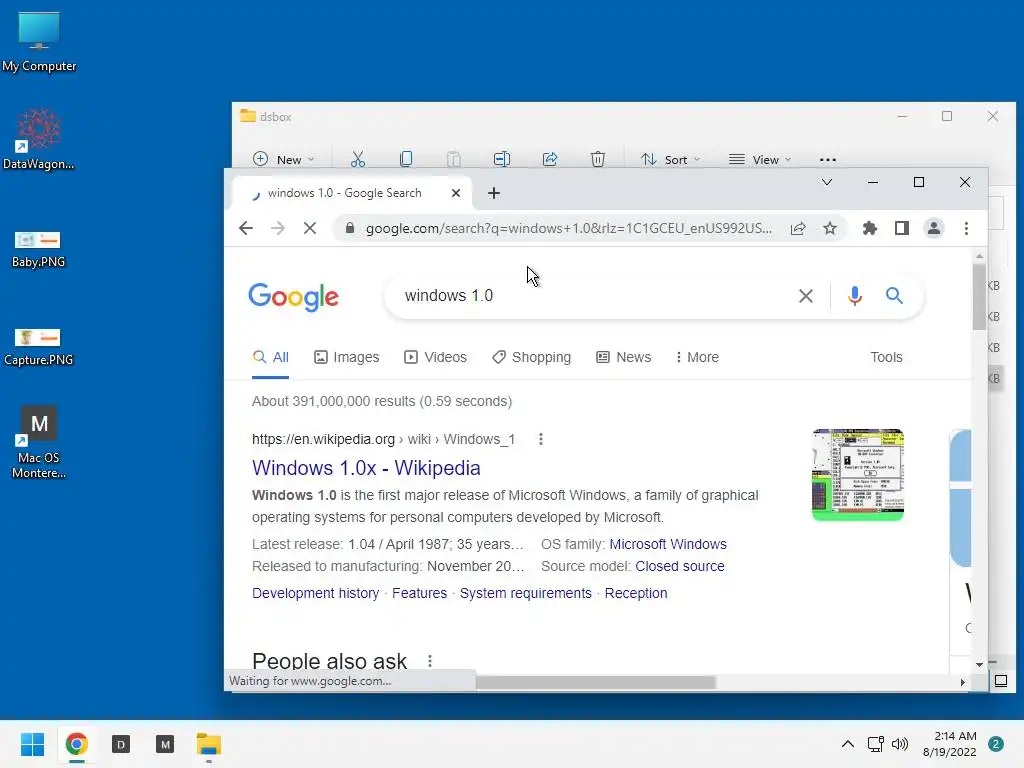1024x768 pixels.
Task: Click Share icon in dsbox window
Action: 550,159
